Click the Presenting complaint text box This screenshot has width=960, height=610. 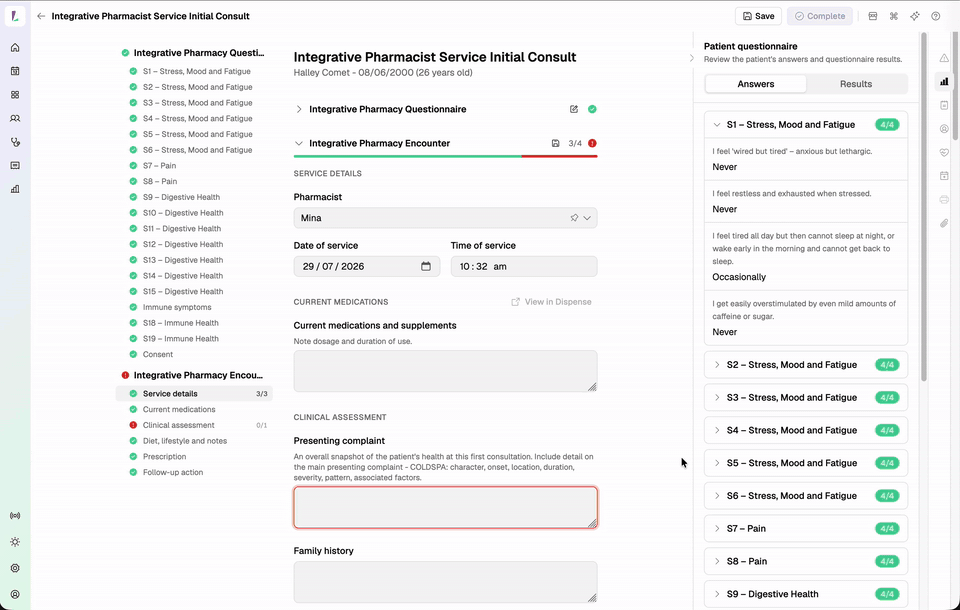click(445, 507)
